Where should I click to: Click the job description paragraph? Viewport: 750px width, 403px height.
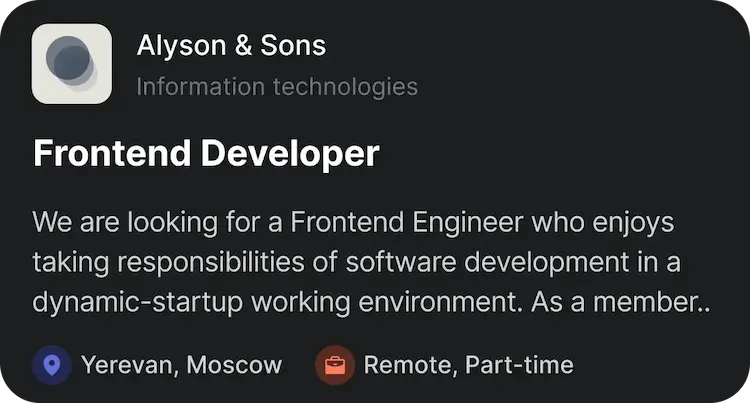tap(370, 261)
